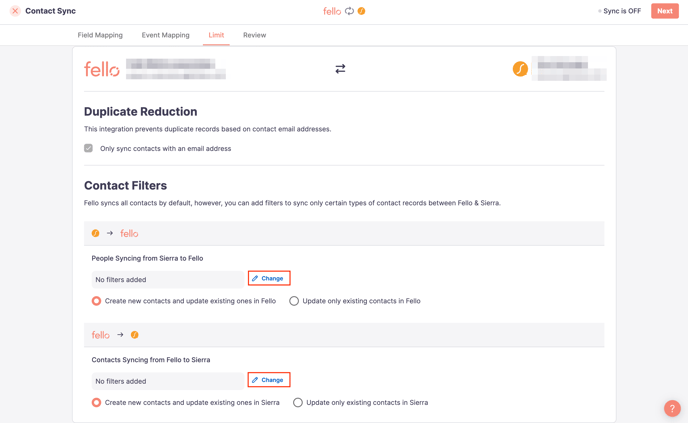Select Update only existing contacts in Fello
This screenshot has width=688, height=423.
(294, 301)
